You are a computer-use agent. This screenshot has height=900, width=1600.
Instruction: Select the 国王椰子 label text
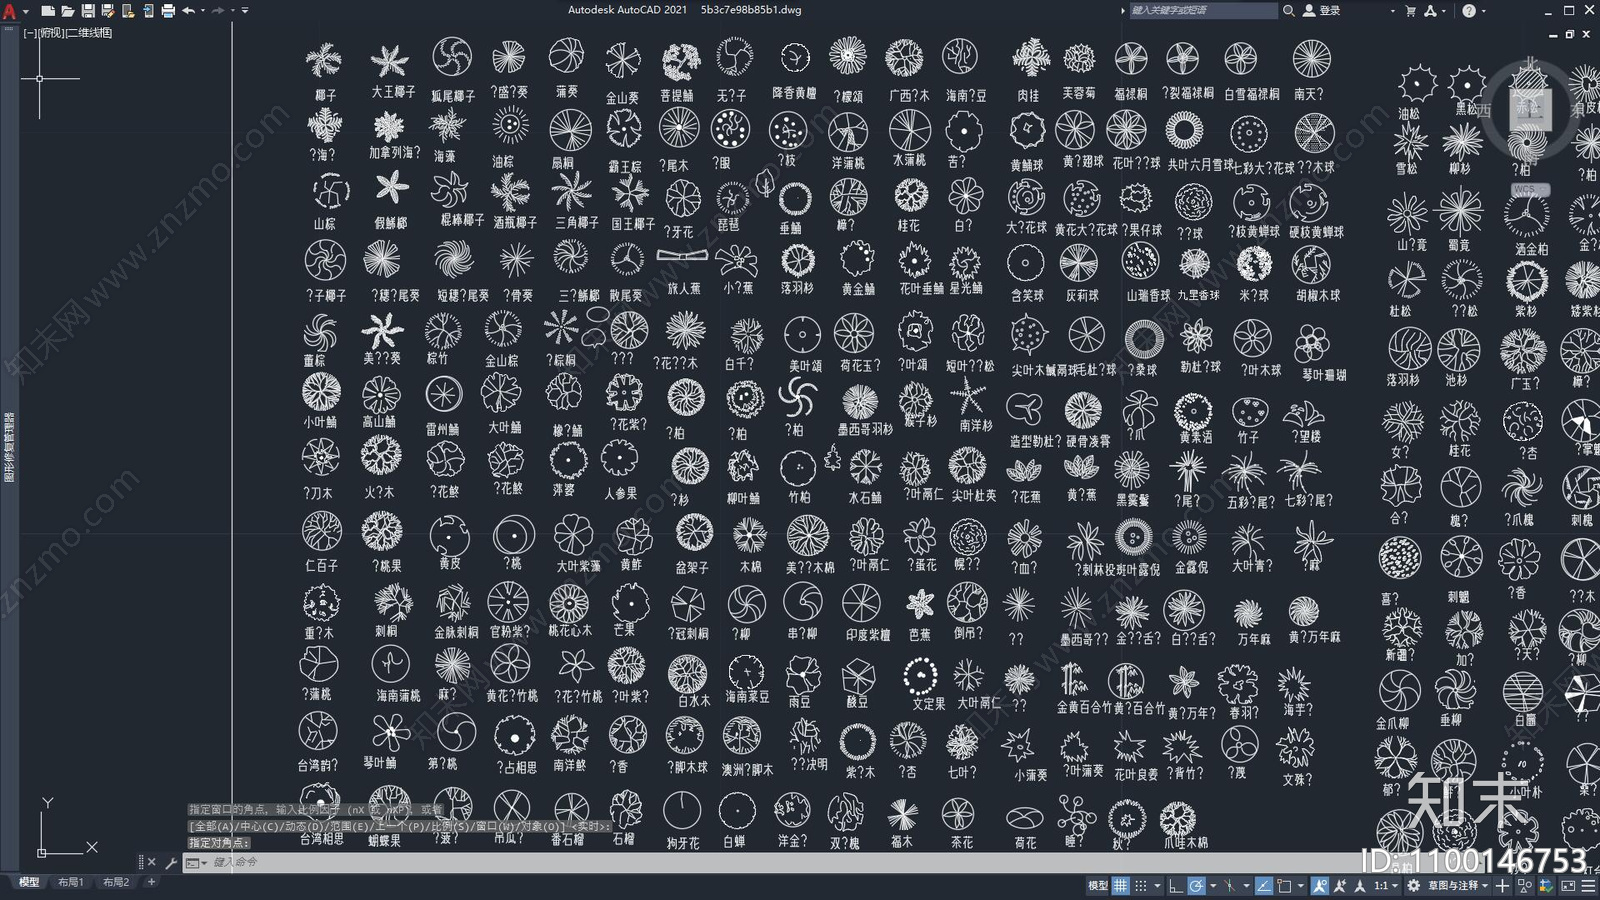tap(632, 224)
